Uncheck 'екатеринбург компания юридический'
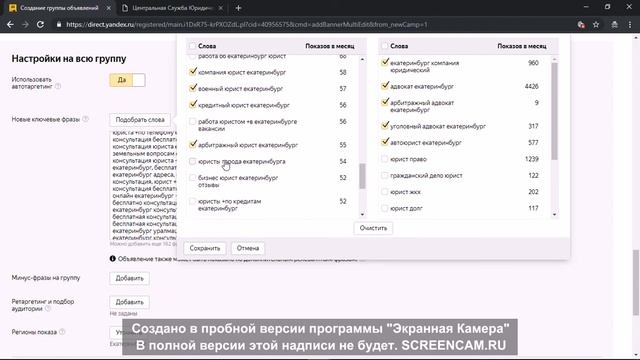Screen dimensions: 640x360 pyautogui.click(x=384, y=62)
